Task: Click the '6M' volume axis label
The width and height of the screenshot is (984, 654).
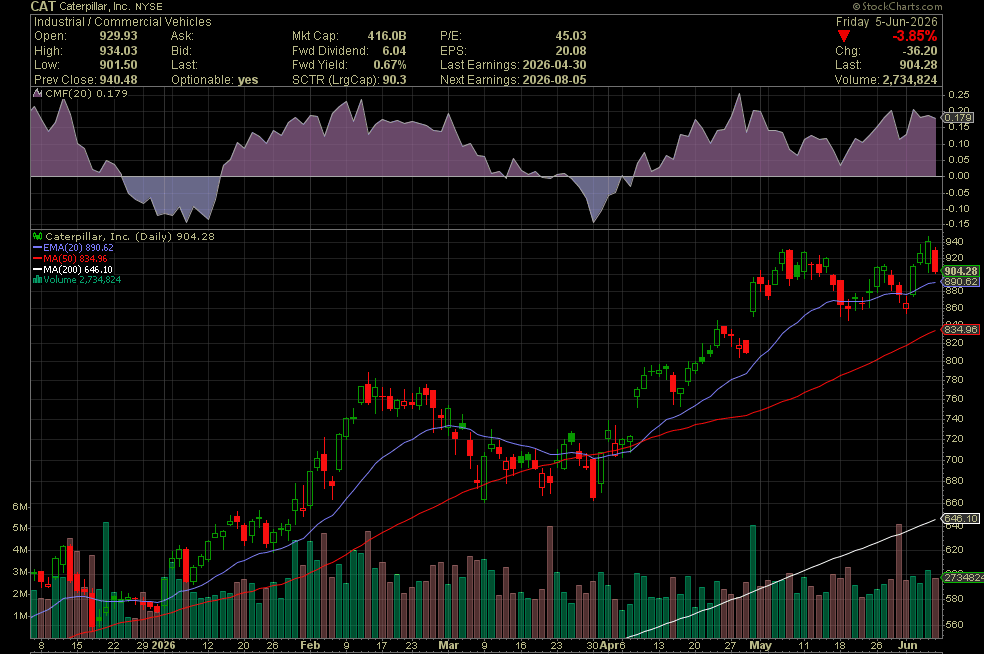Action: pos(20,507)
